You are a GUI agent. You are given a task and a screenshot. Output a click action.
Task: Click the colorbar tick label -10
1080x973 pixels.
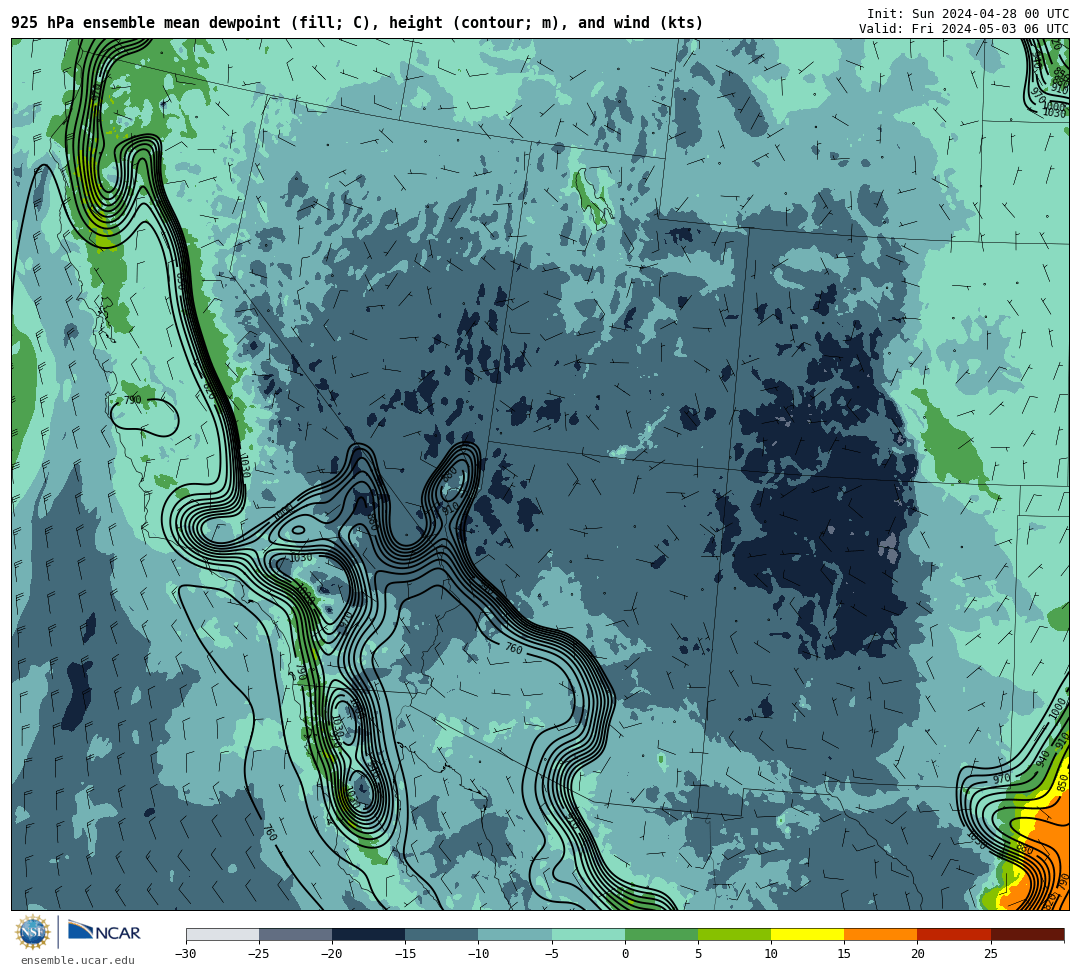pyautogui.click(x=478, y=954)
